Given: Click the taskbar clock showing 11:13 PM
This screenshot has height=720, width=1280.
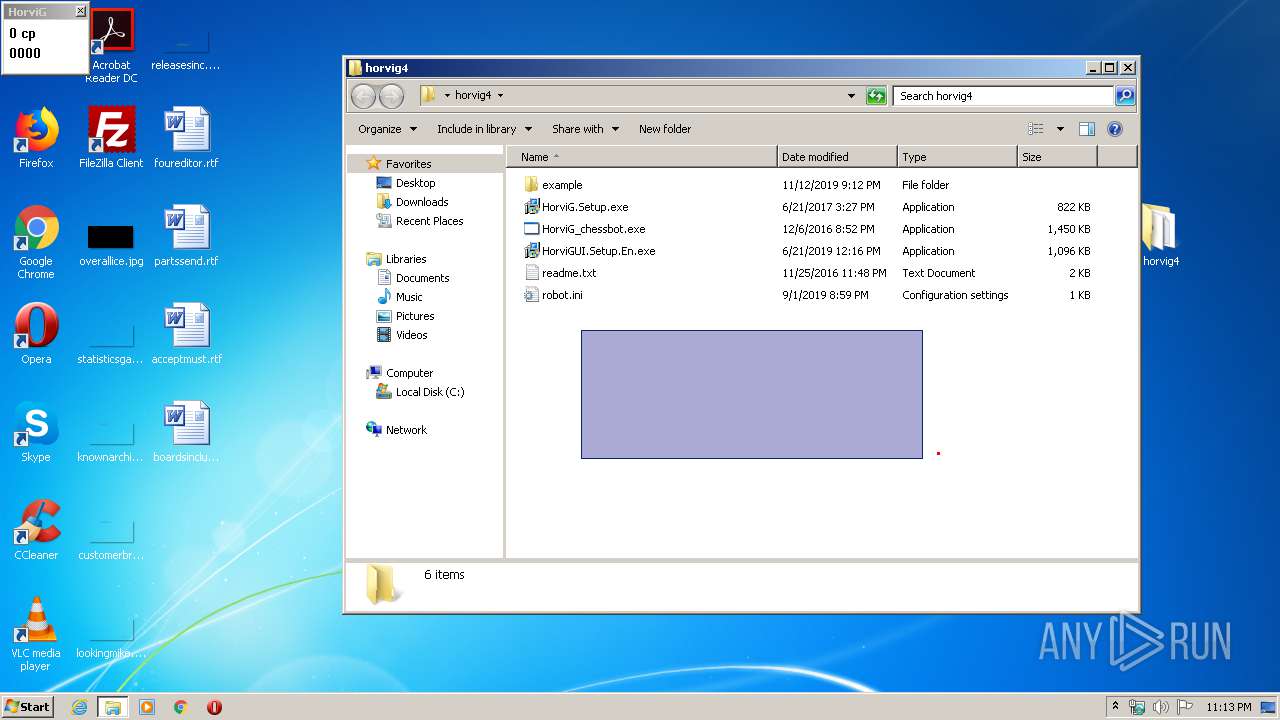Looking at the screenshot, I should click(x=1228, y=707).
